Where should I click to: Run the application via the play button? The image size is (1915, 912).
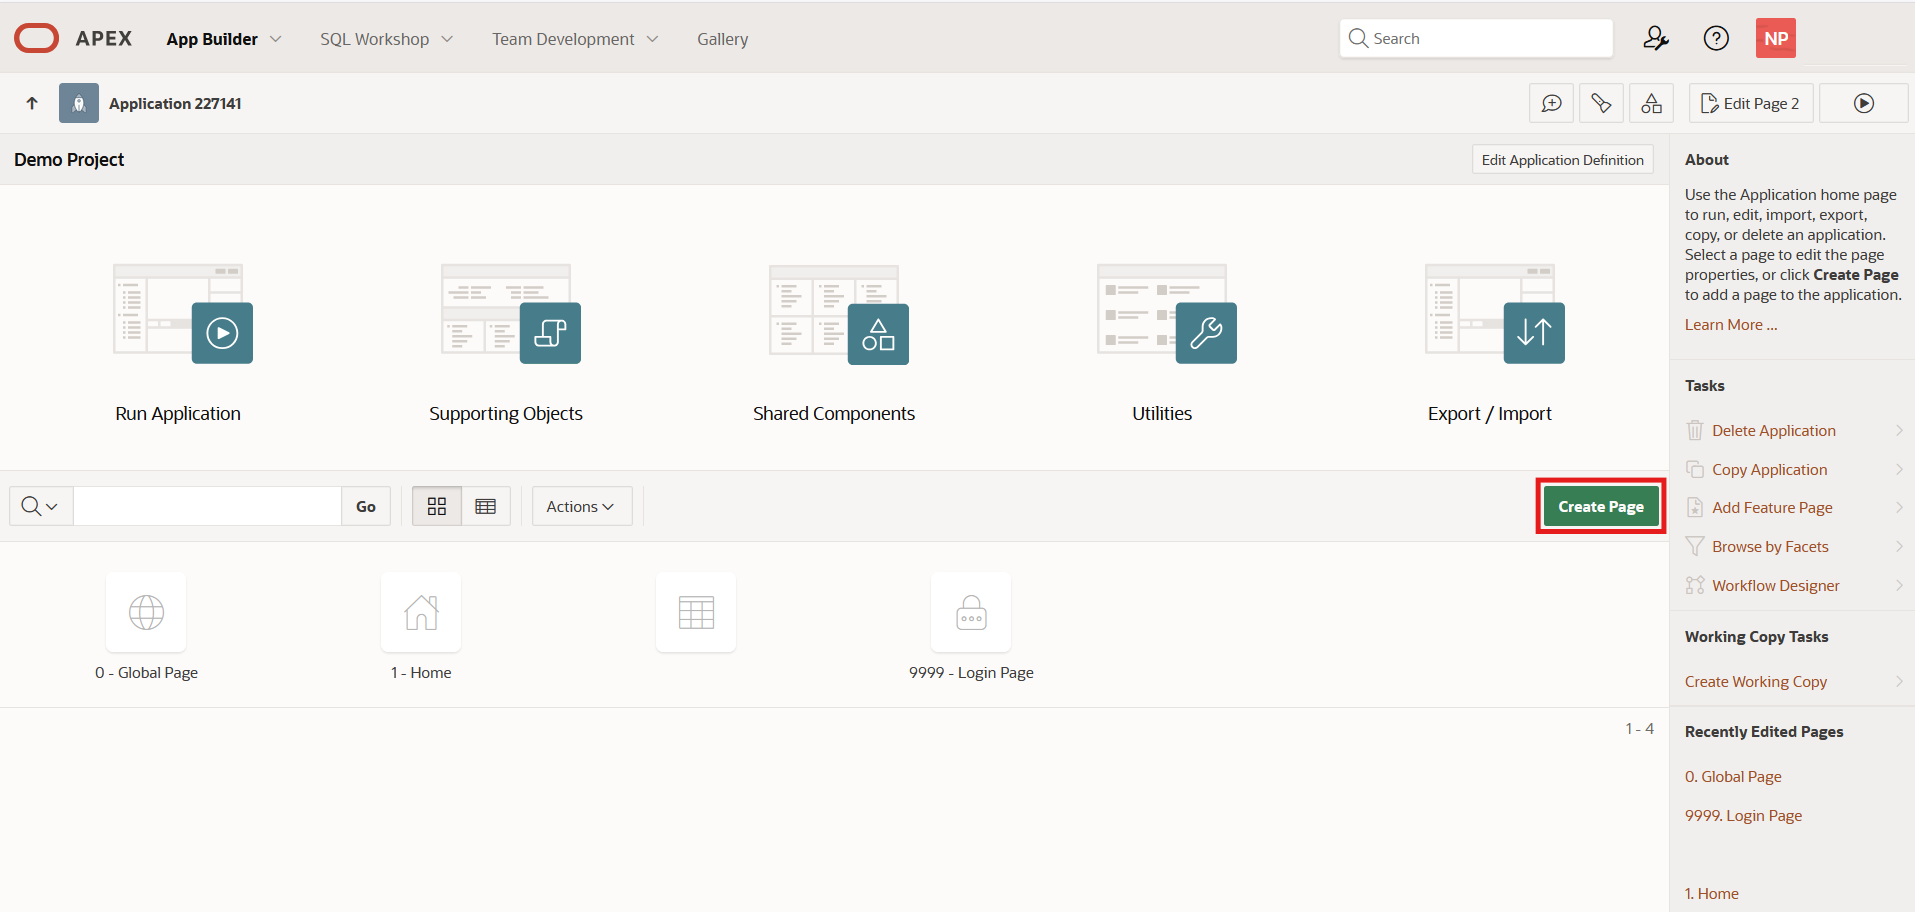(1864, 103)
